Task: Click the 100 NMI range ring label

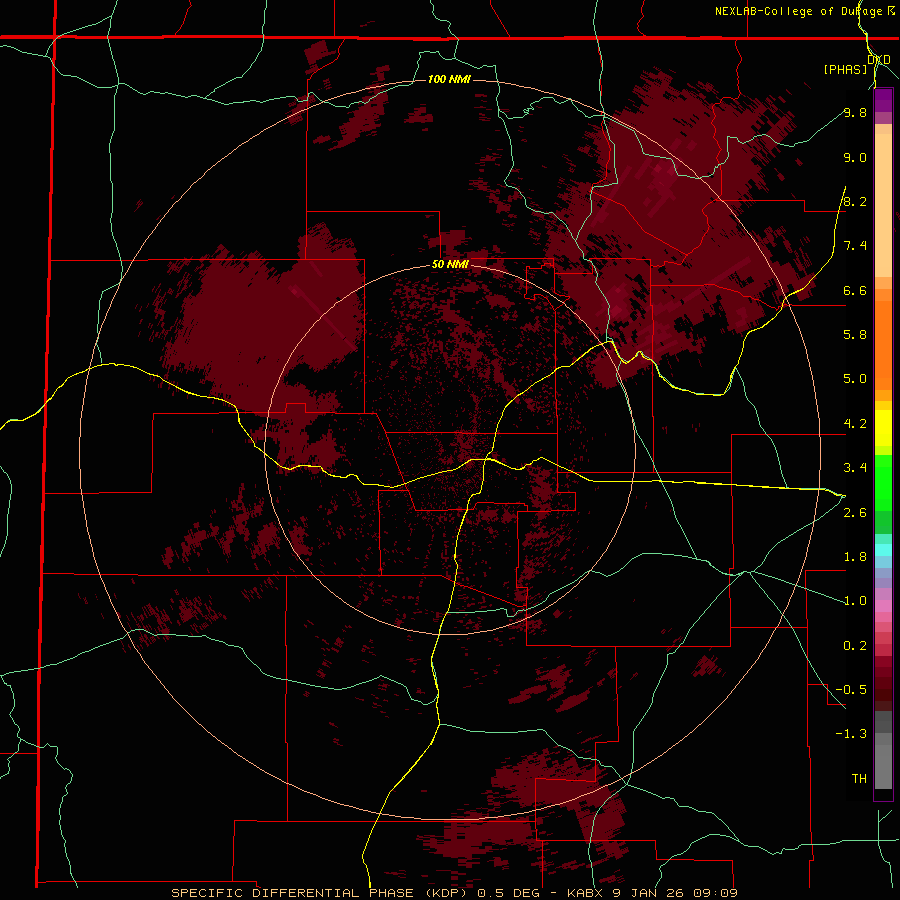Action: click(449, 79)
